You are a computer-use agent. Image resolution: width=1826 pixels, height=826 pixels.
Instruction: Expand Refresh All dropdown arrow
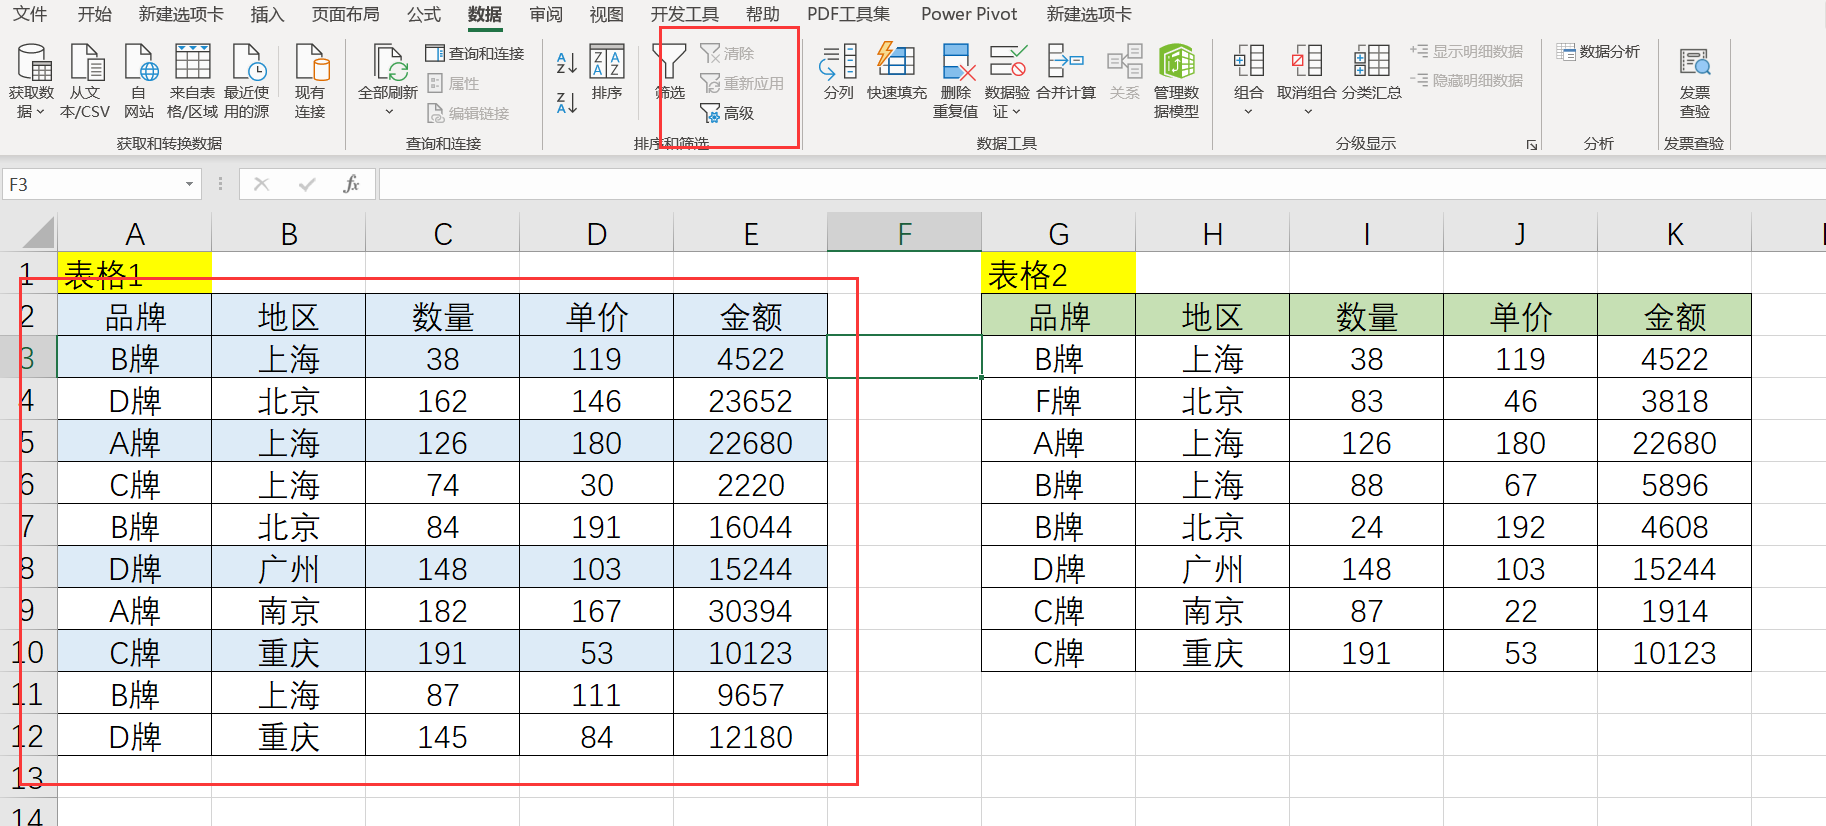[388, 112]
